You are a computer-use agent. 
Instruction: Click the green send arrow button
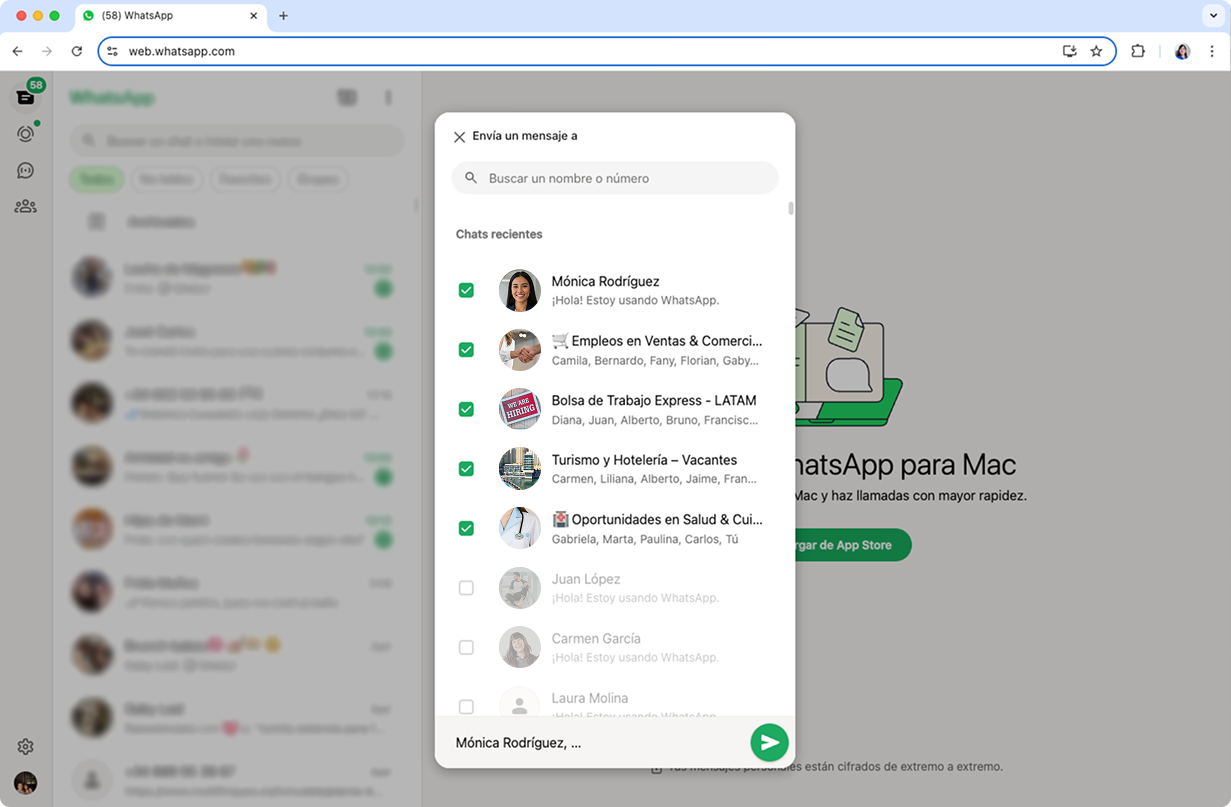point(769,742)
